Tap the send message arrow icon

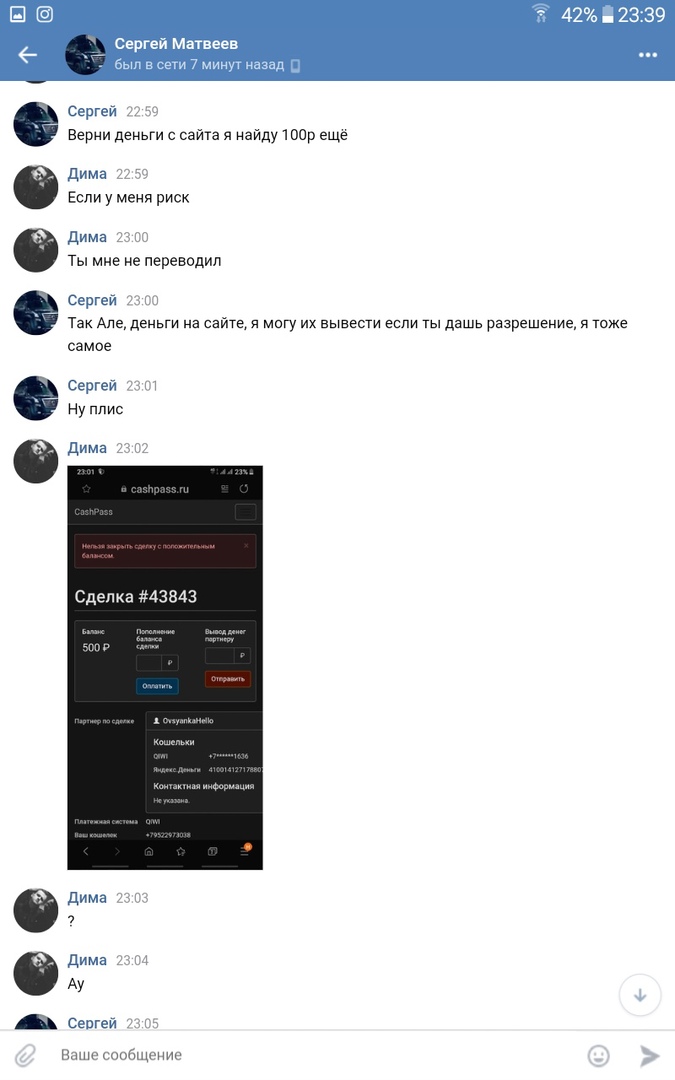[x=649, y=1055]
